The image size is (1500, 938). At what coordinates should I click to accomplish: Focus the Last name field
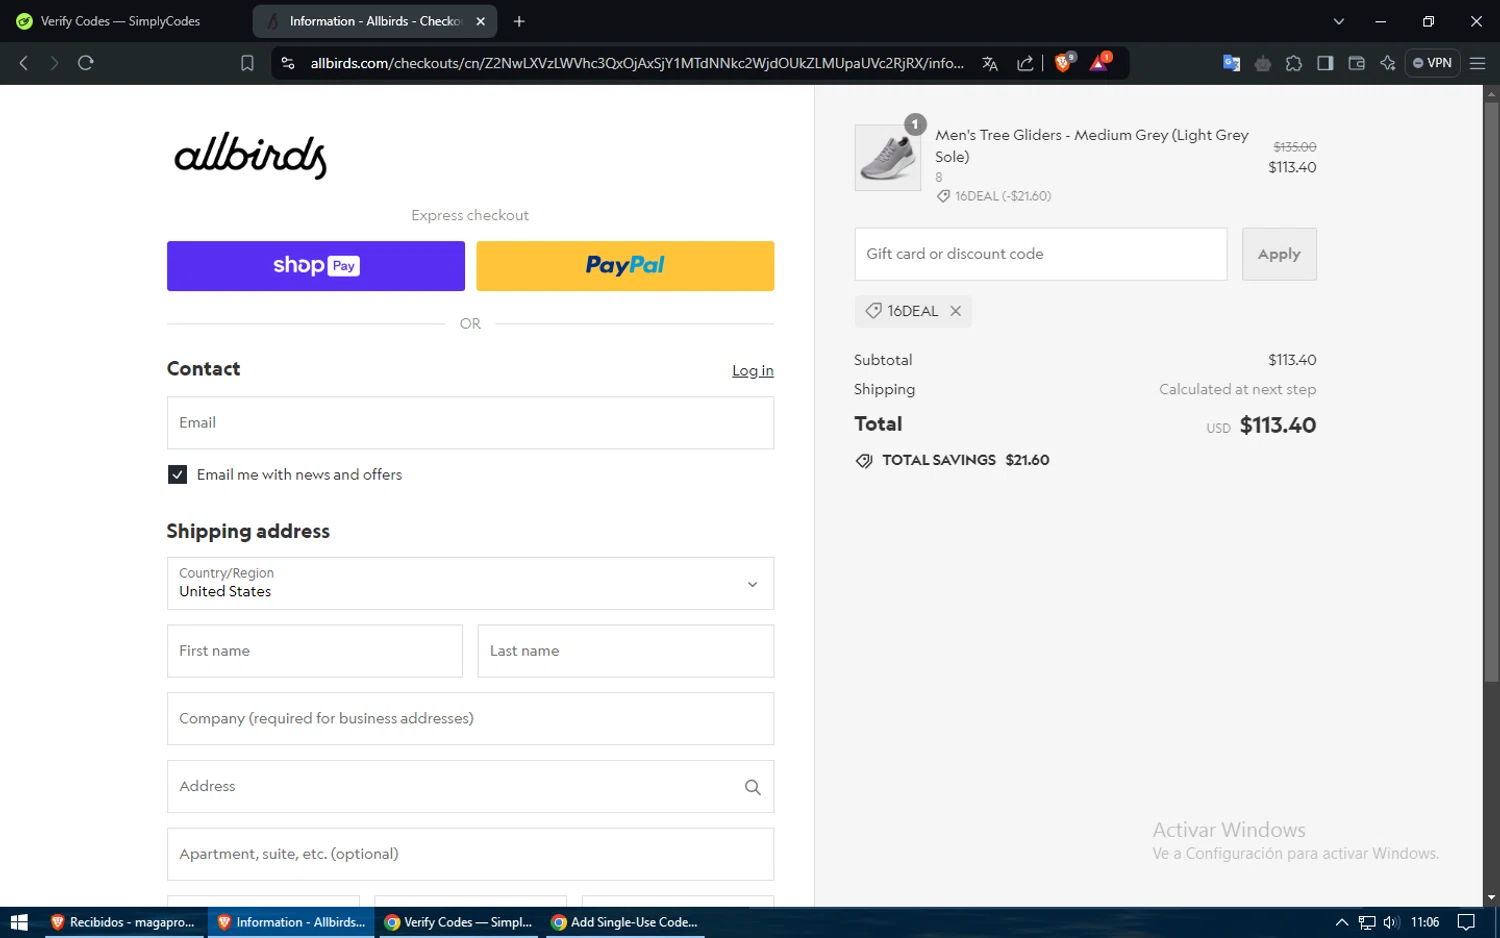(626, 651)
